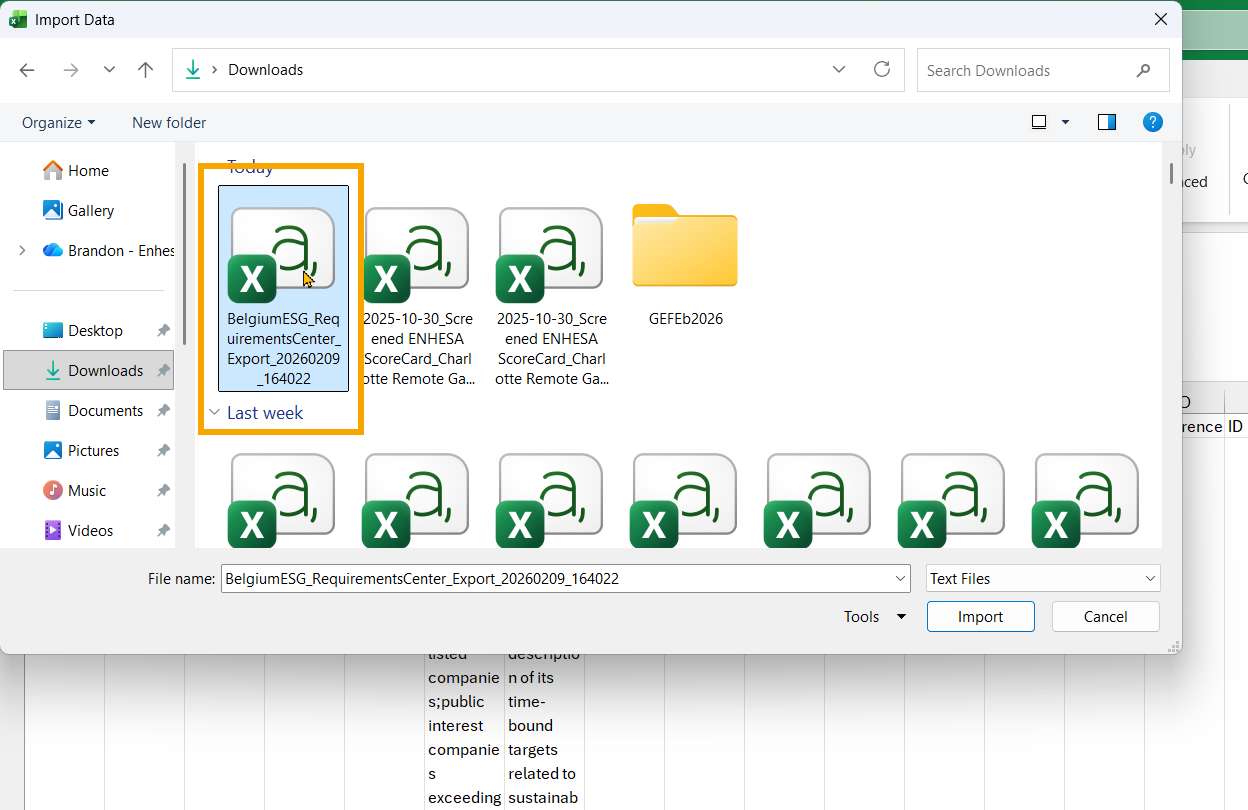
Task: Open the Recent locations dropdown arrow
Action: (110, 70)
